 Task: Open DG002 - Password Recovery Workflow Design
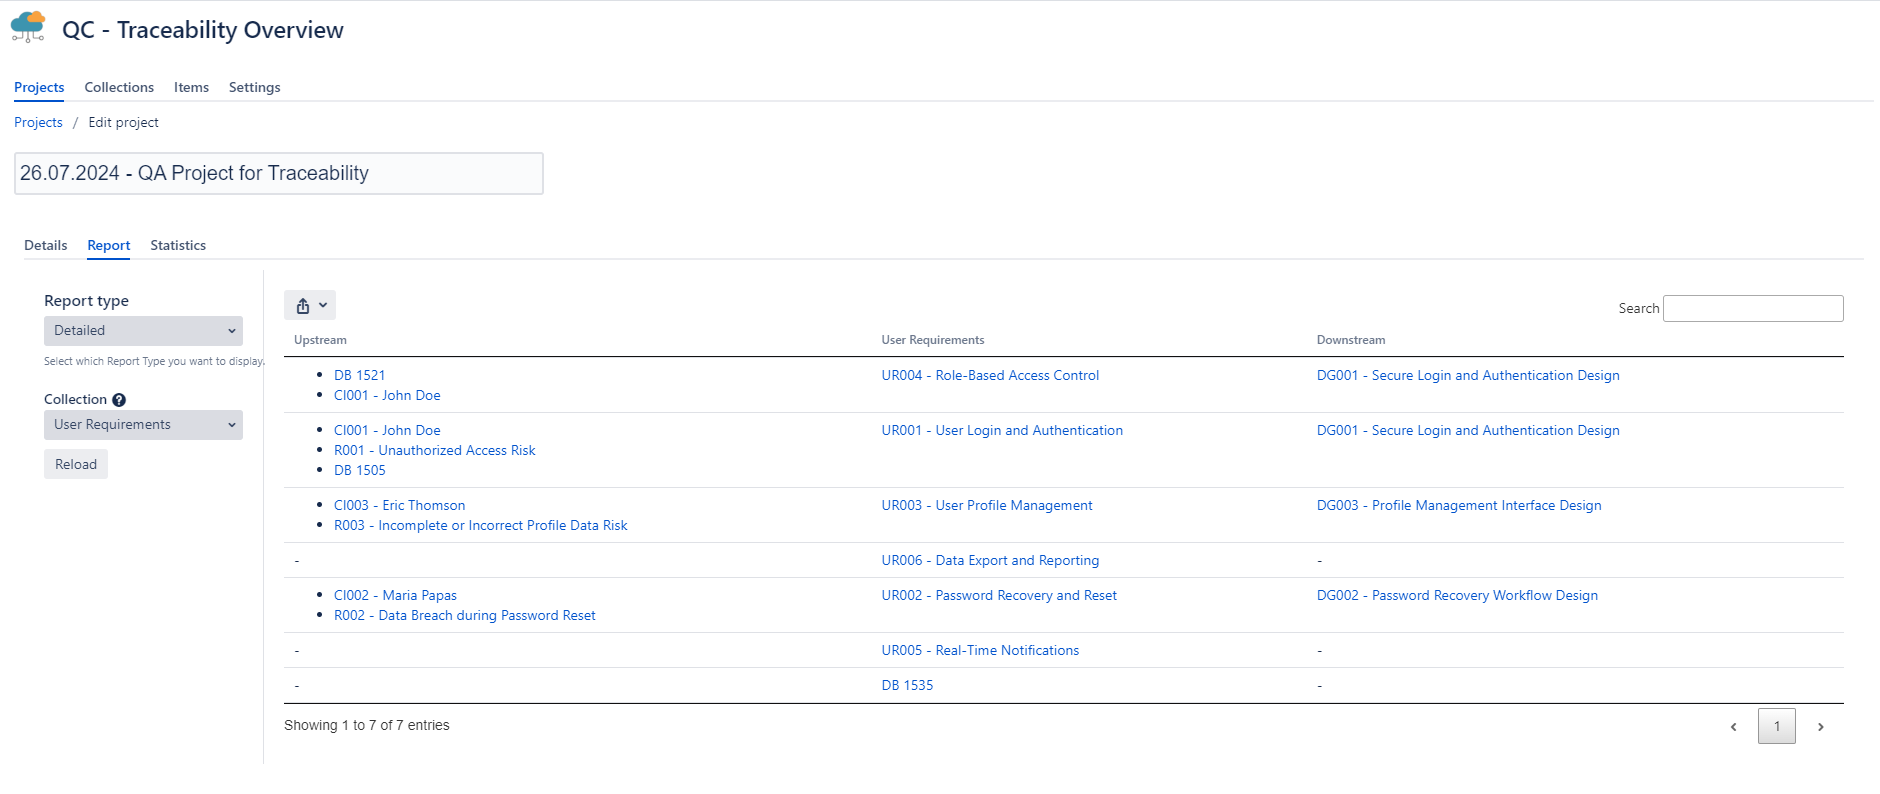(x=1456, y=595)
